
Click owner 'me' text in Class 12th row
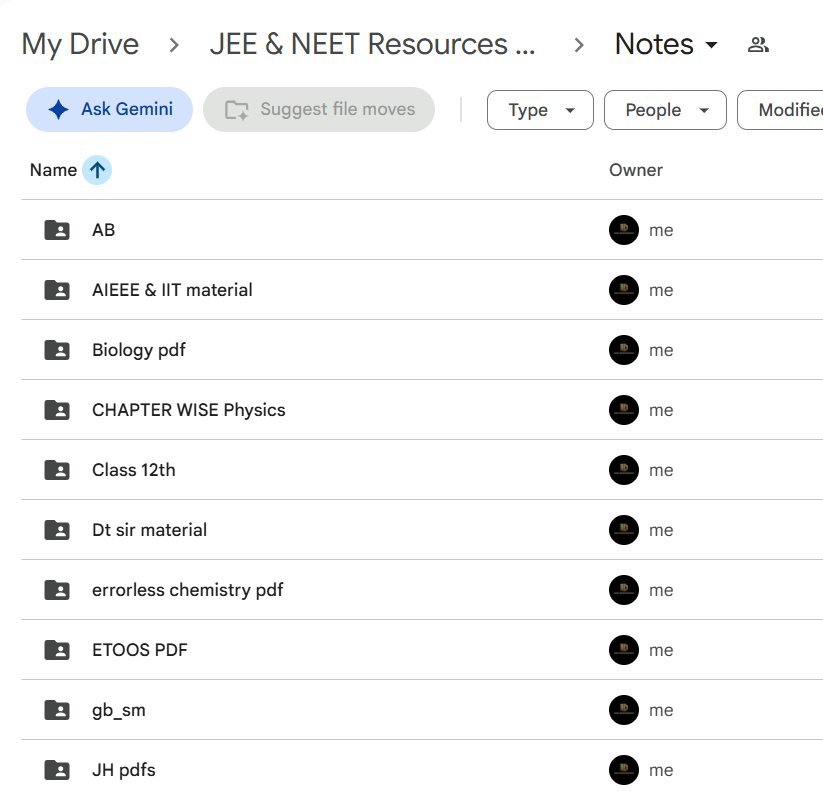661,470
